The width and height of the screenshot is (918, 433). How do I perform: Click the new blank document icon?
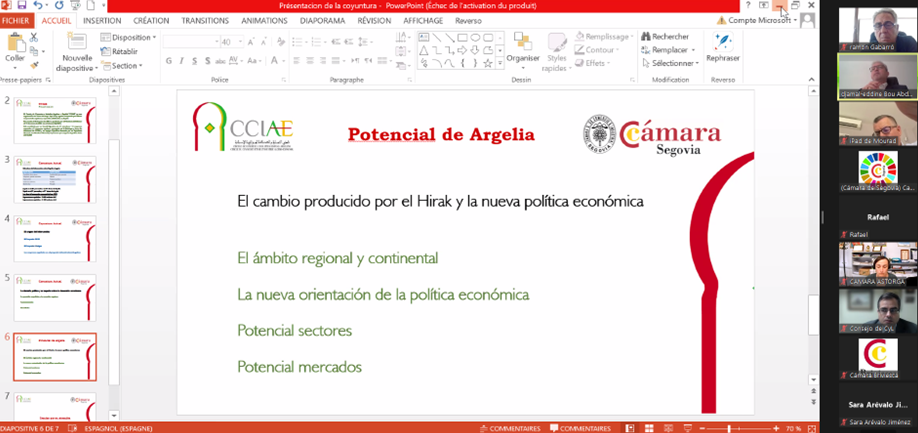[93, 5]
